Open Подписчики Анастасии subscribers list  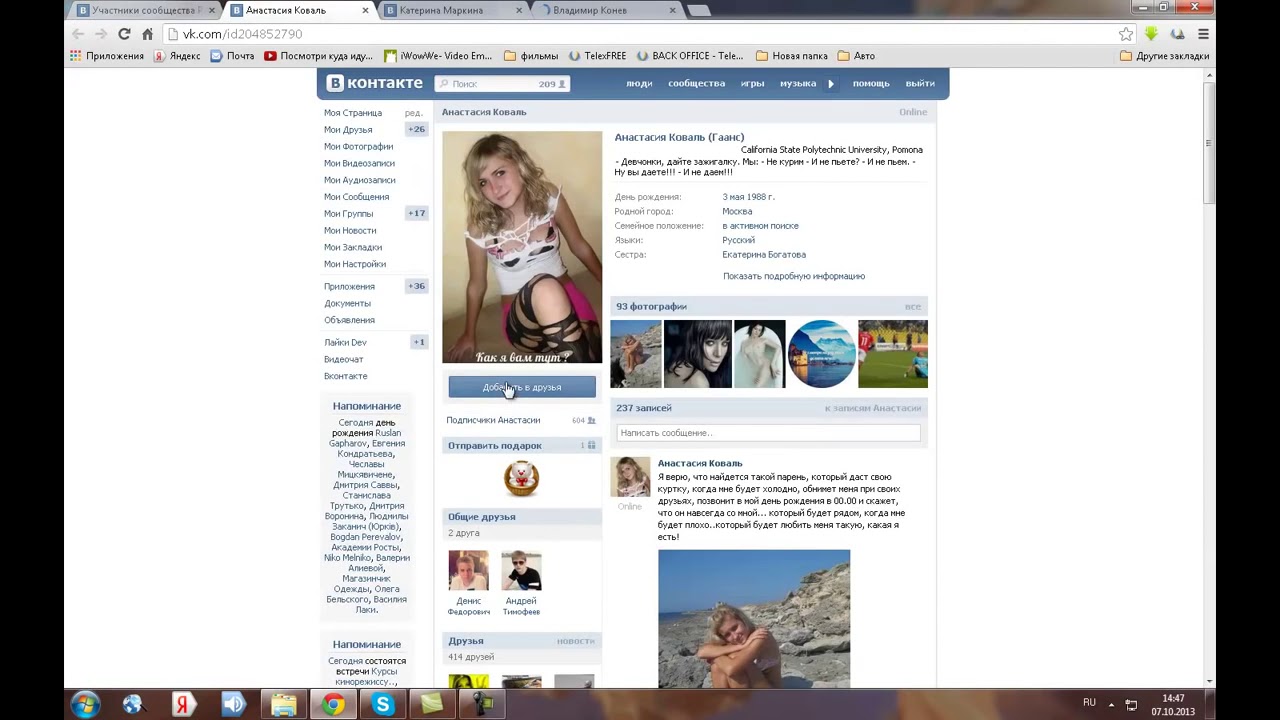pos(493,420)
